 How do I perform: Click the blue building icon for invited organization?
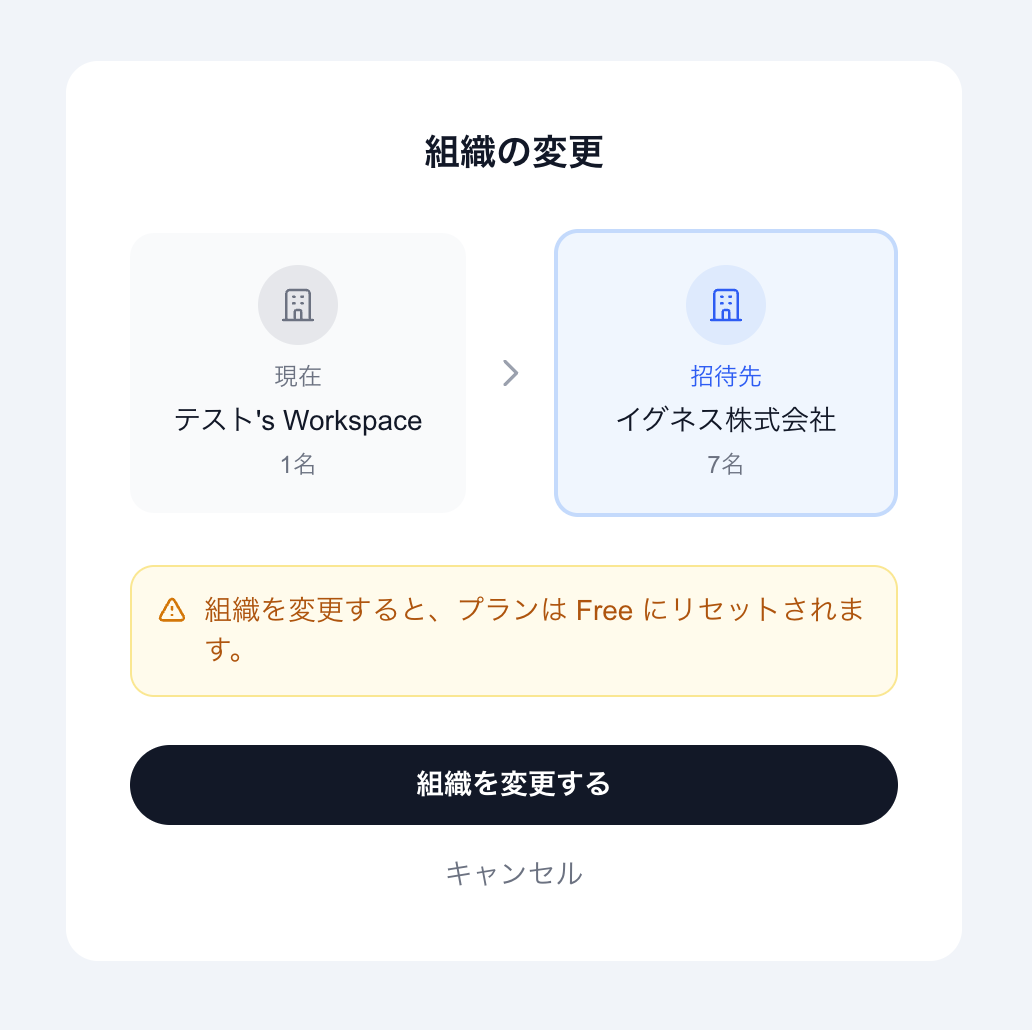click(x=725, y=305)
